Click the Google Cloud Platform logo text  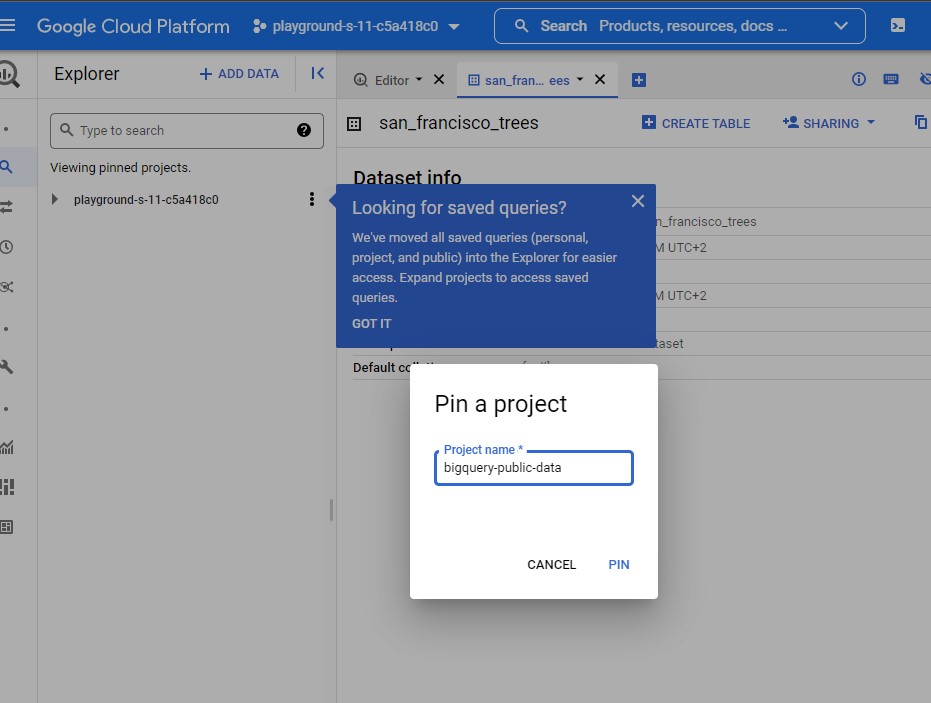pyautogui.click(x=133, y=26)
